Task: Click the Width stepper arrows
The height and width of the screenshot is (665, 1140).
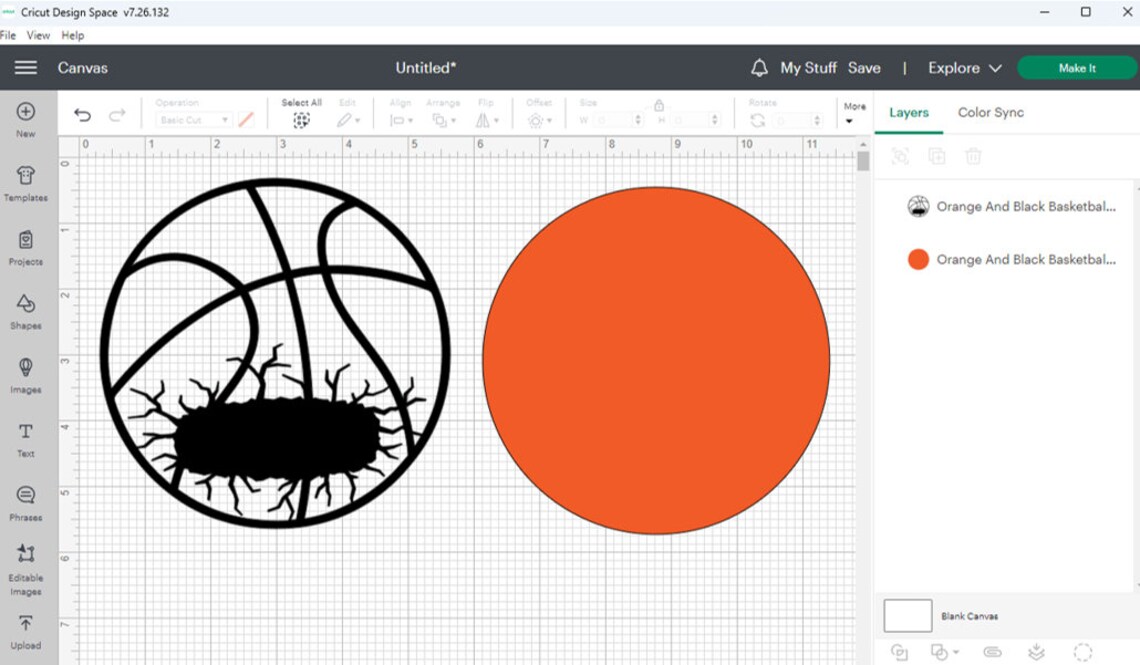Action: click(x=638, y=120)
